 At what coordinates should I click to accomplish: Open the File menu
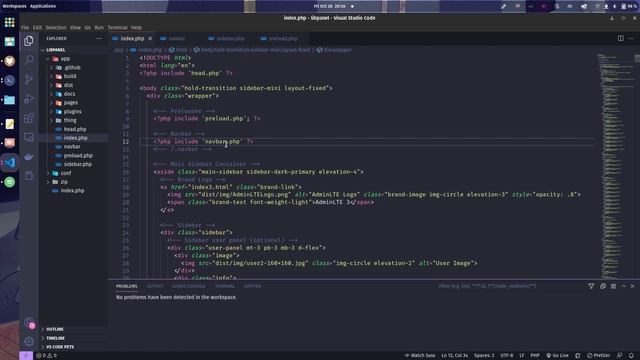[x=25, y=27]
